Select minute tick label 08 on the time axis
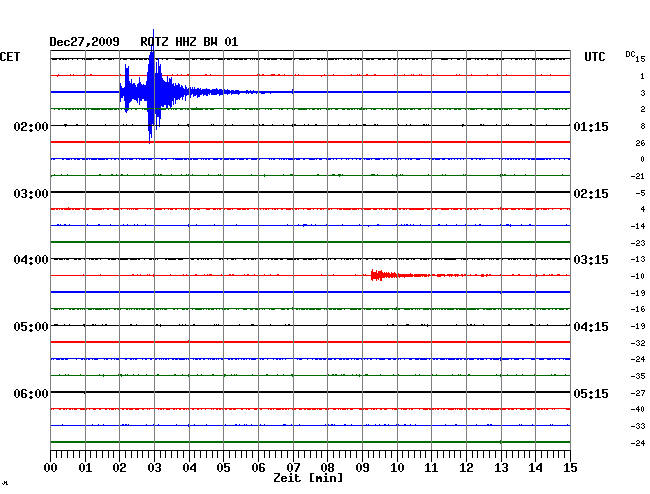This screenshot has width=650, height=494. point(327,468)
